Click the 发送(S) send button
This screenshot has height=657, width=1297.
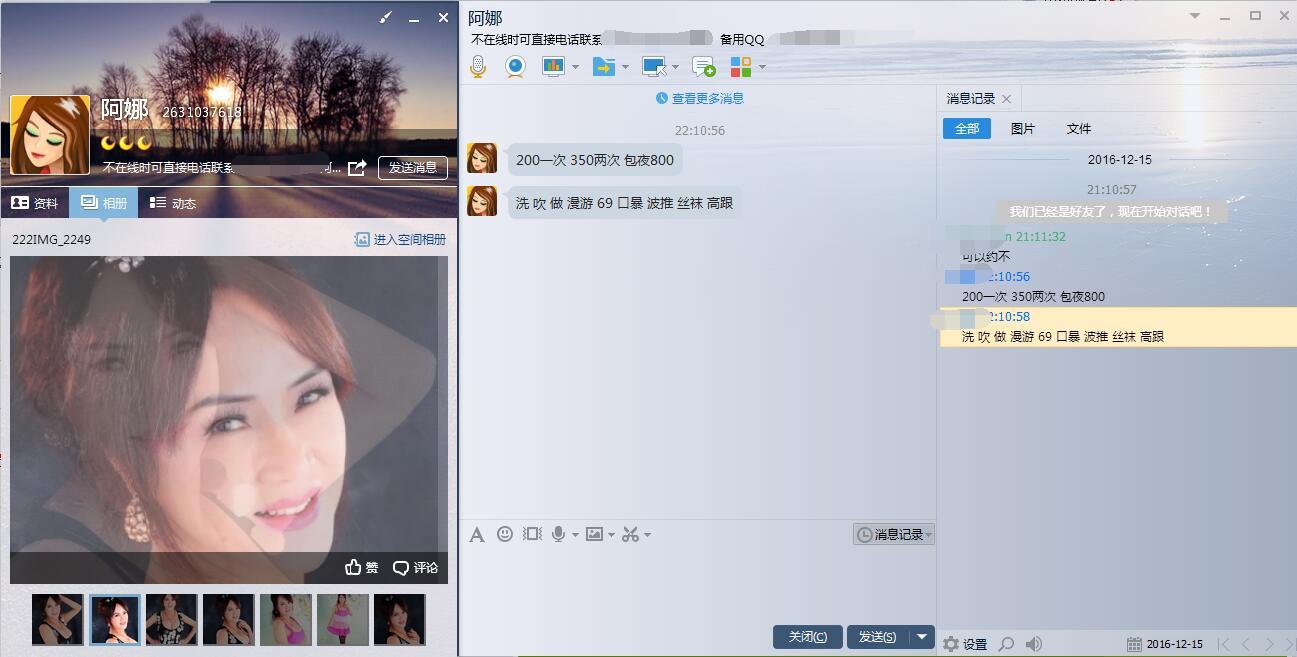coord(878,637)
